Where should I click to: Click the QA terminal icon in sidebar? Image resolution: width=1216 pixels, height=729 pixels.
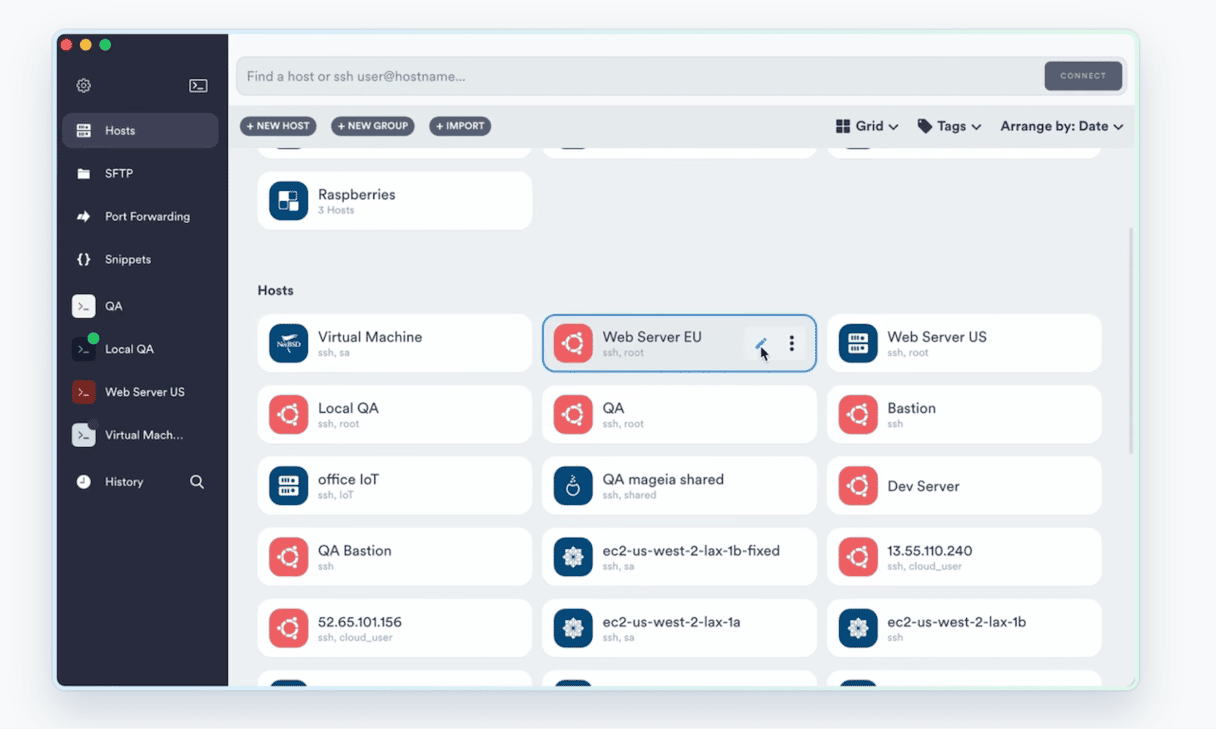coord(84,306)
